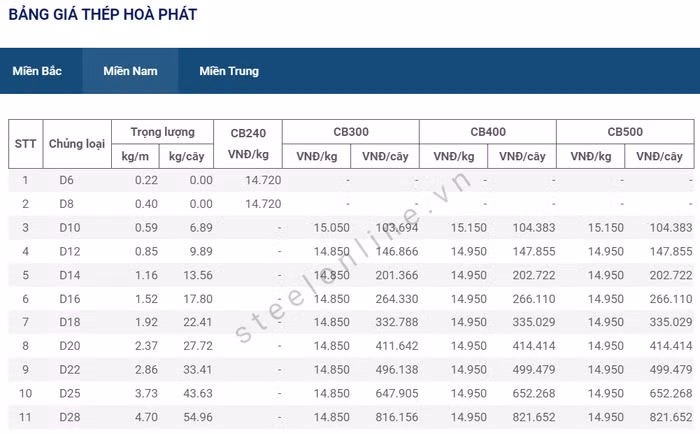
Task: Switch to the Miền Bắc tab
Action: pos(37,71)
